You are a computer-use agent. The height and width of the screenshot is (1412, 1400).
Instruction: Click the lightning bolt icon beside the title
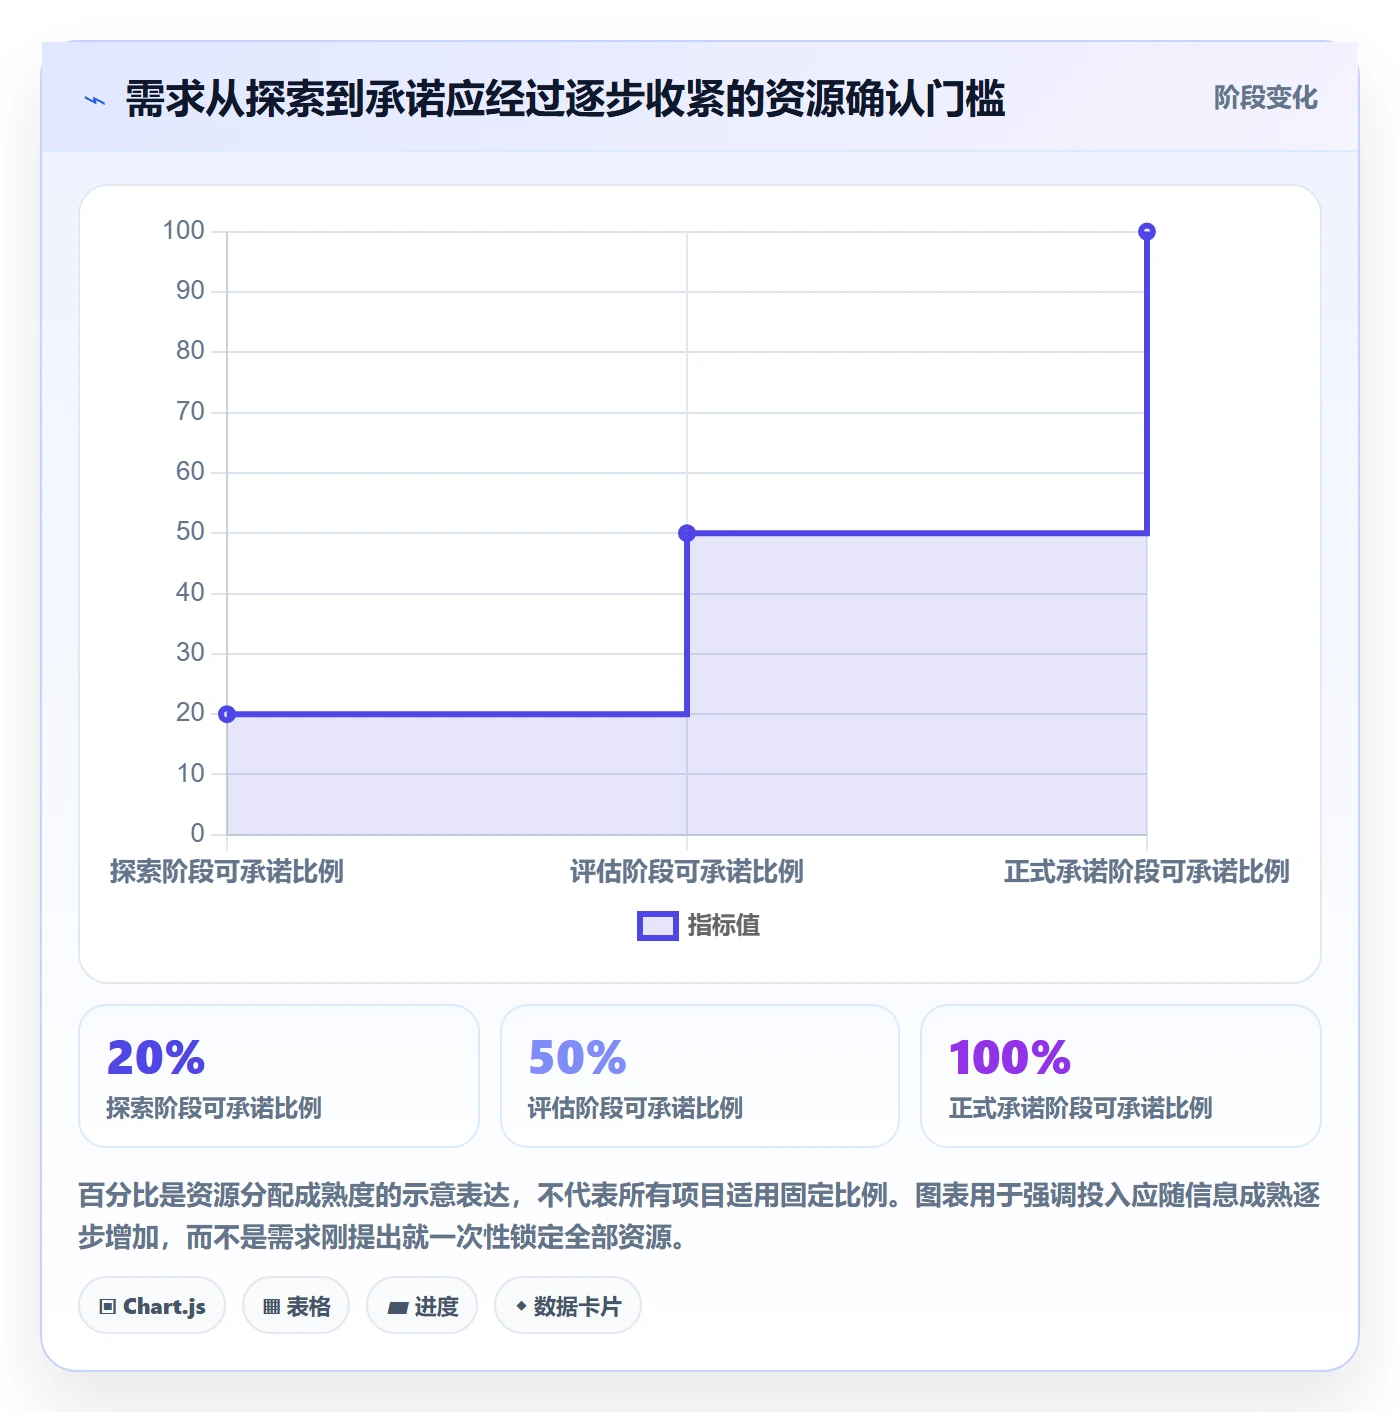[95, 100]
